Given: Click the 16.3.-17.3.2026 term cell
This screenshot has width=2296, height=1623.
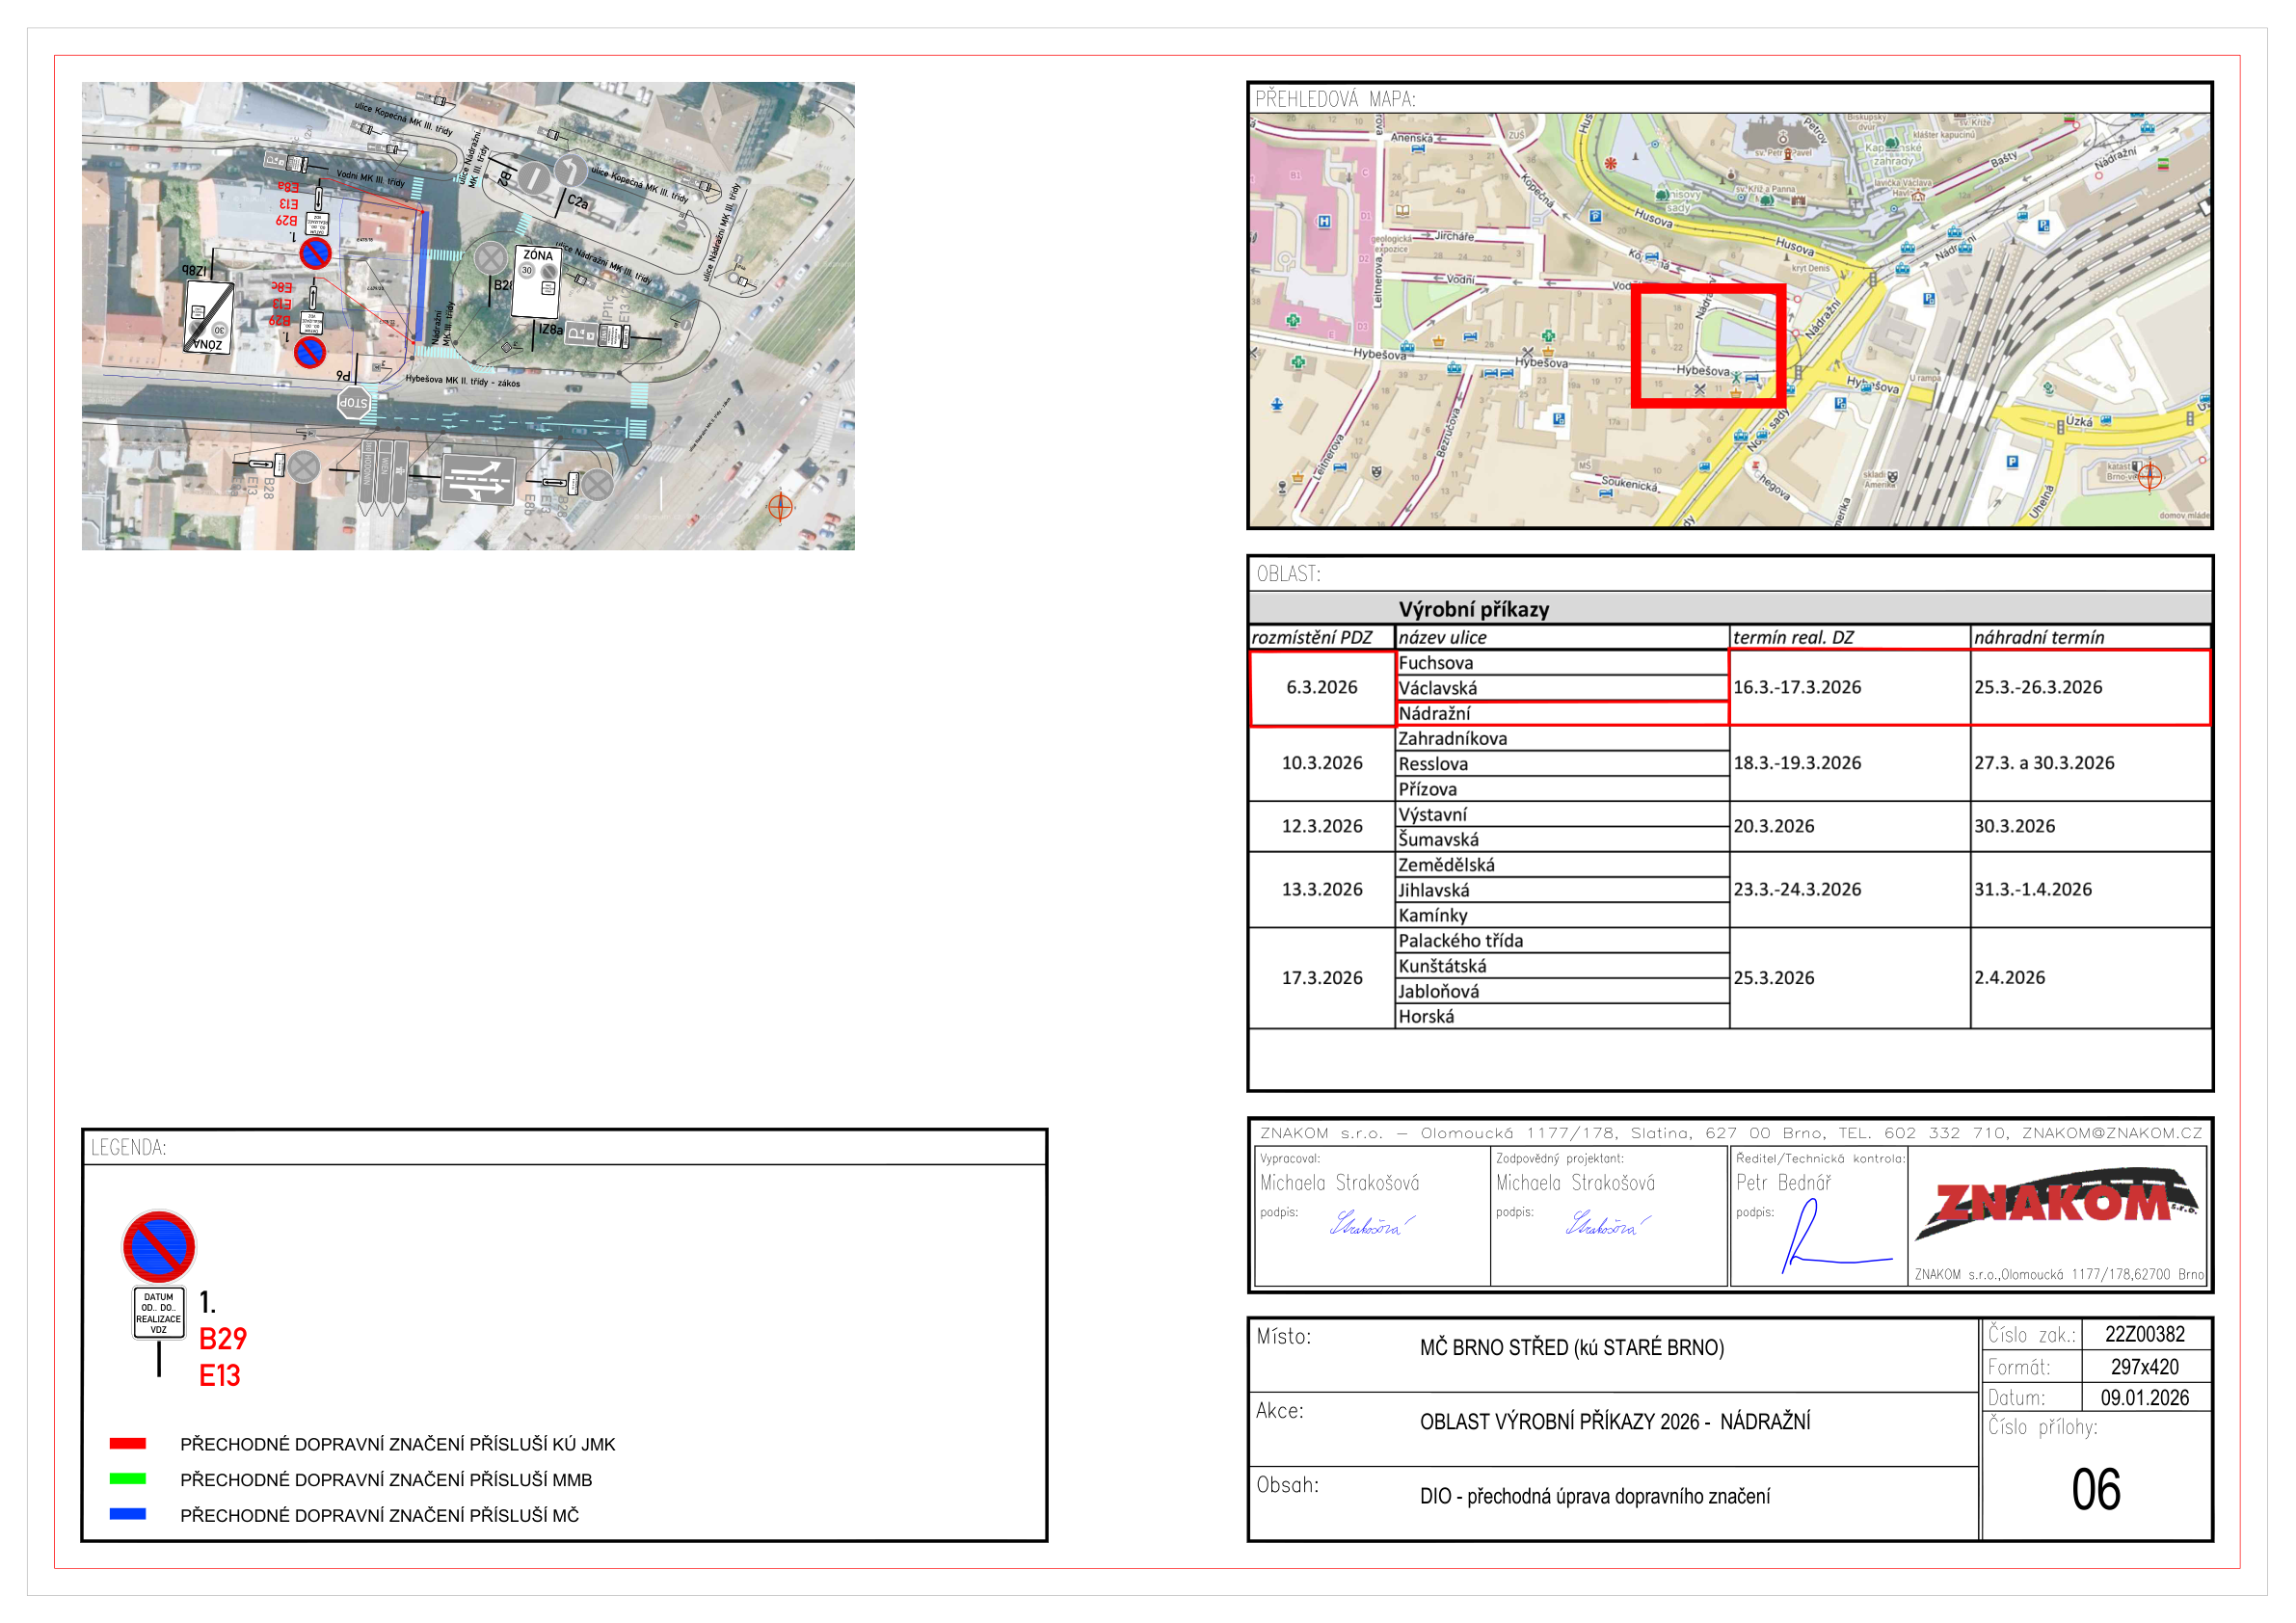Looking at the screenshot, I should click(1850, 687).
